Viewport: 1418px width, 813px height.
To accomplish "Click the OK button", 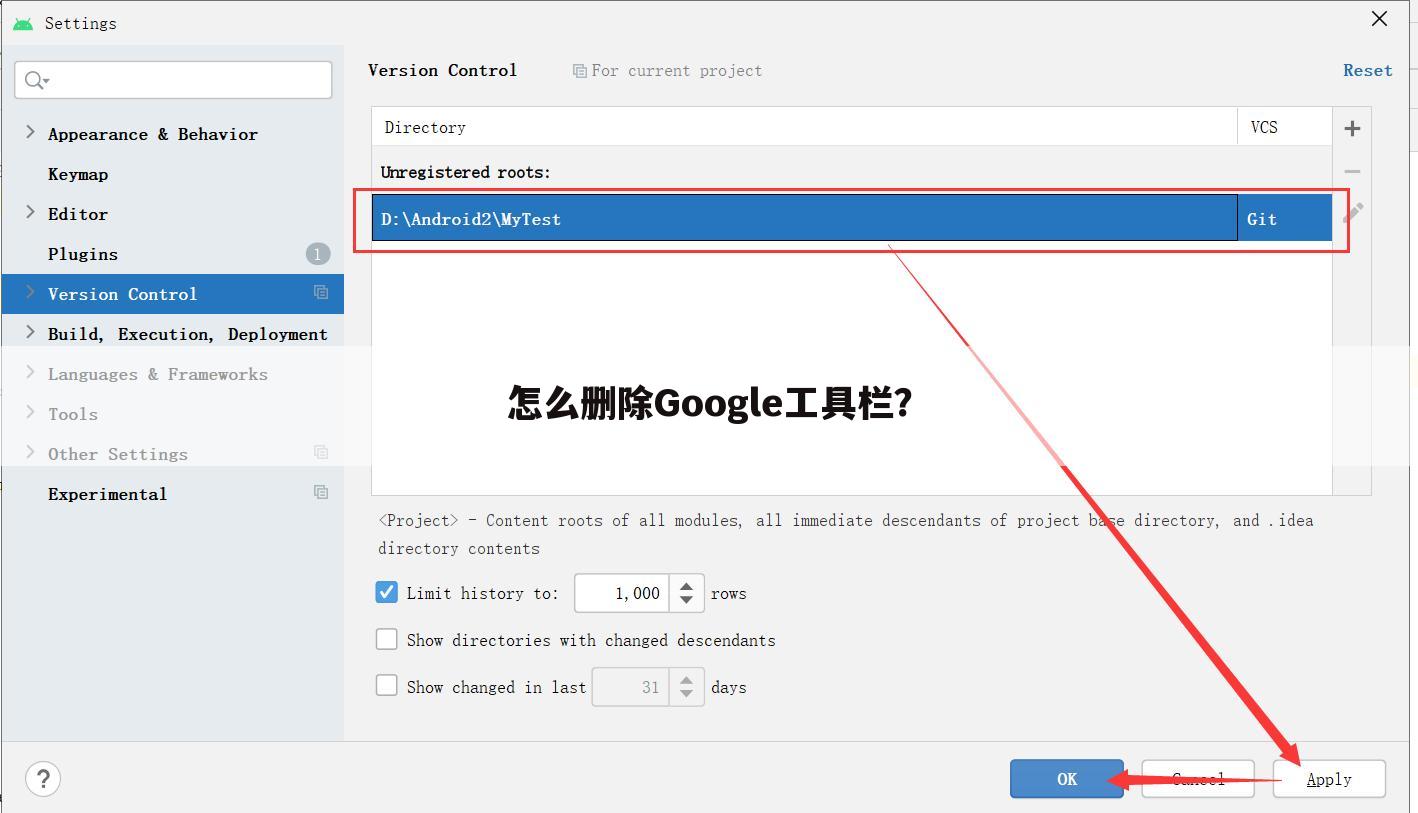I will click(1067, 779).
